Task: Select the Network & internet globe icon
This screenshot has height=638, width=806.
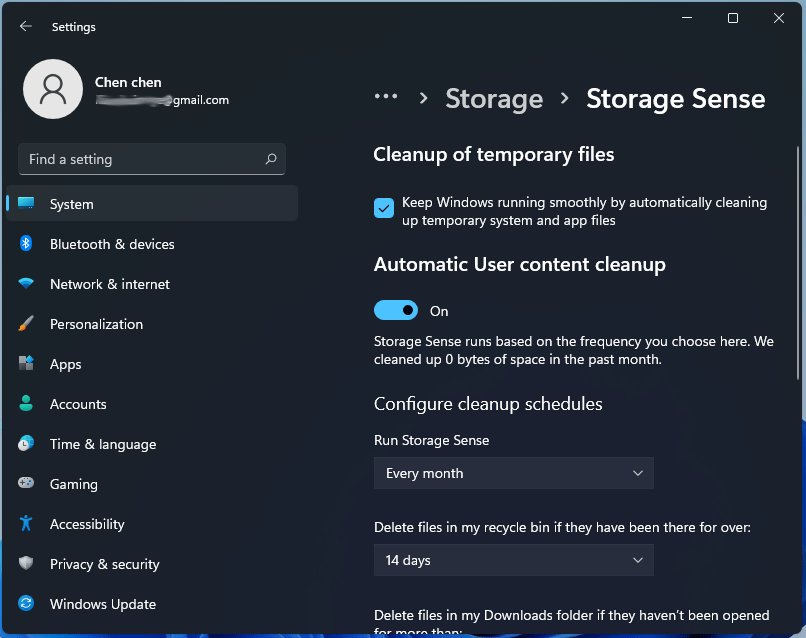Action: (25, 284)
